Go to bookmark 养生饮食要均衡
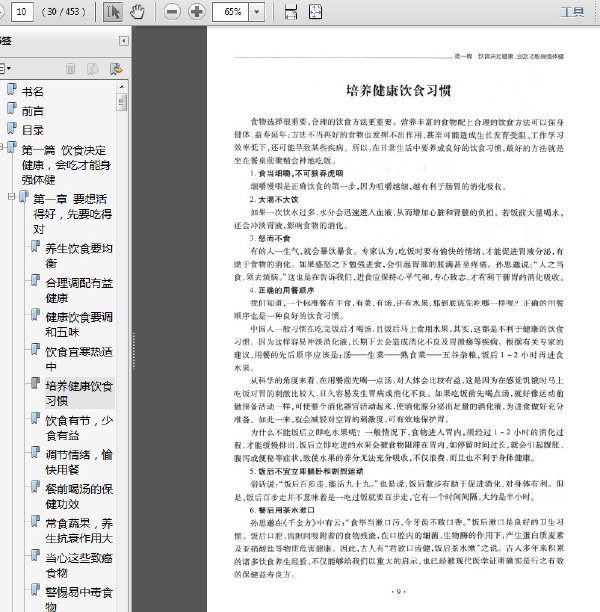 pyautogui.click(x=79, y=256)
